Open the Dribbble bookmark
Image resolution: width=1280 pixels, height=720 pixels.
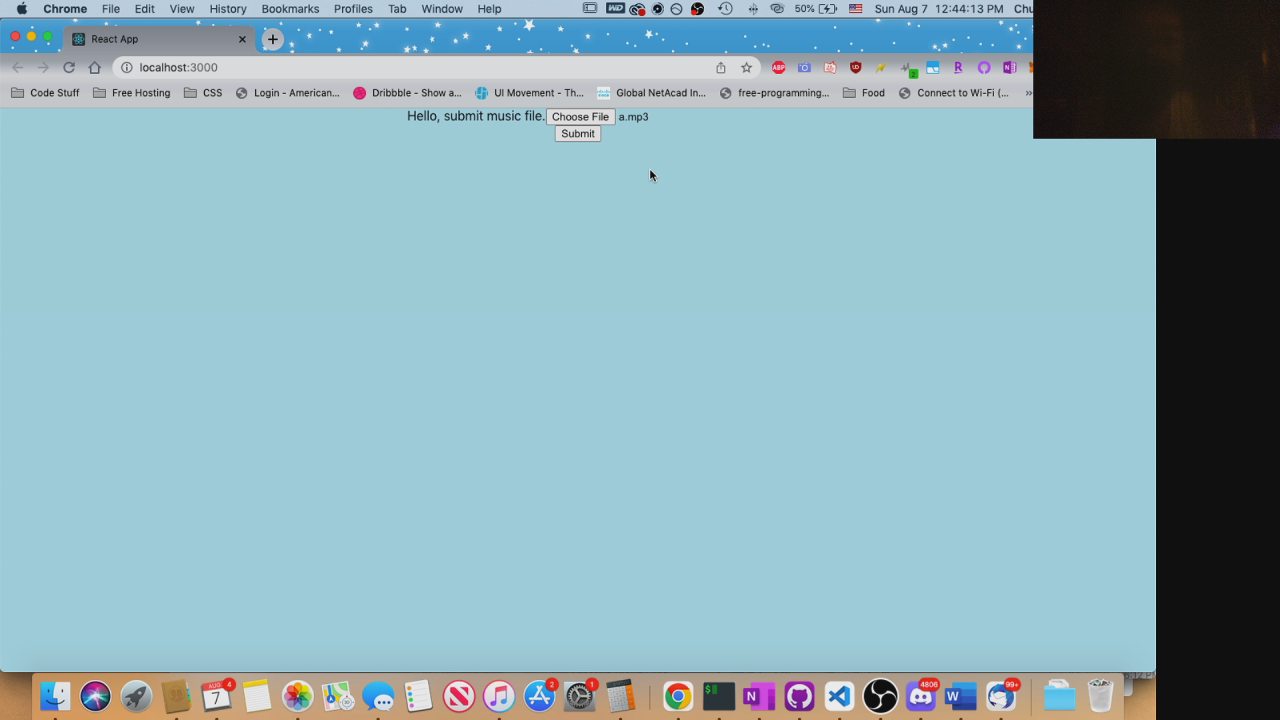coord(407,93)
